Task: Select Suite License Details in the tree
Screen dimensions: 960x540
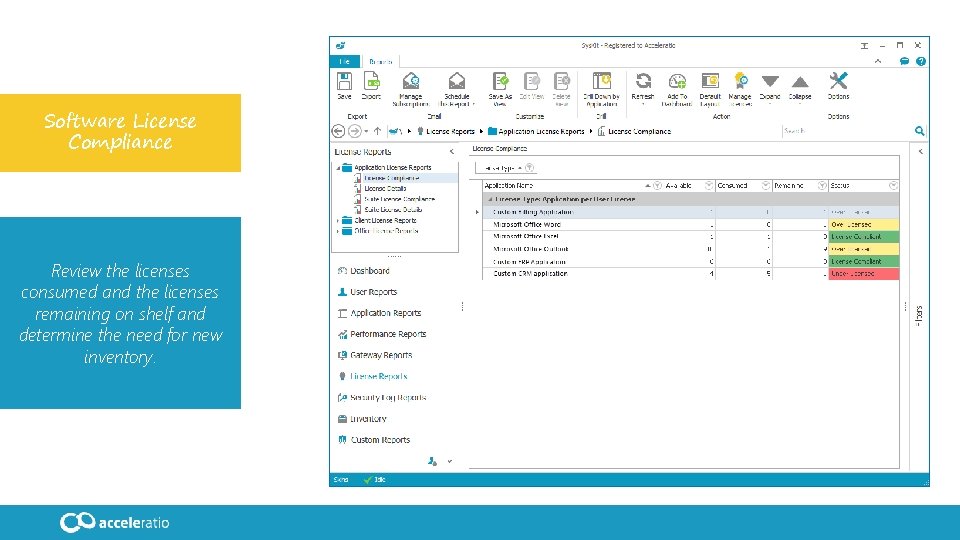Action: coord(393,209)
